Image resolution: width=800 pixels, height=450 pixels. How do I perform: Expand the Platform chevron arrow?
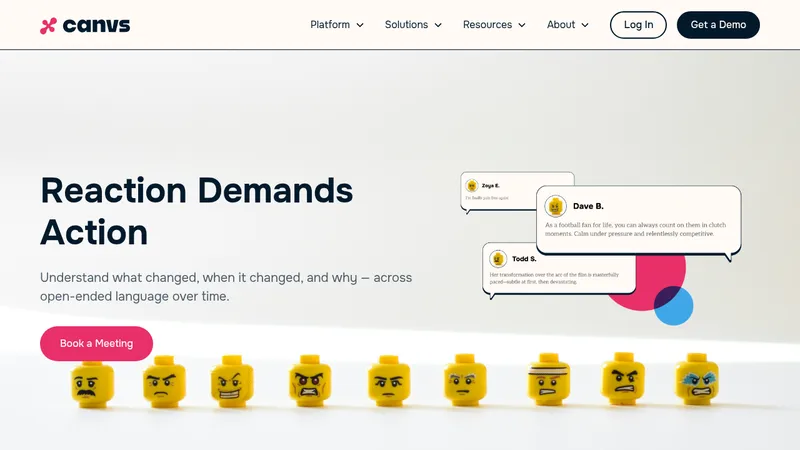coord(360,25)
